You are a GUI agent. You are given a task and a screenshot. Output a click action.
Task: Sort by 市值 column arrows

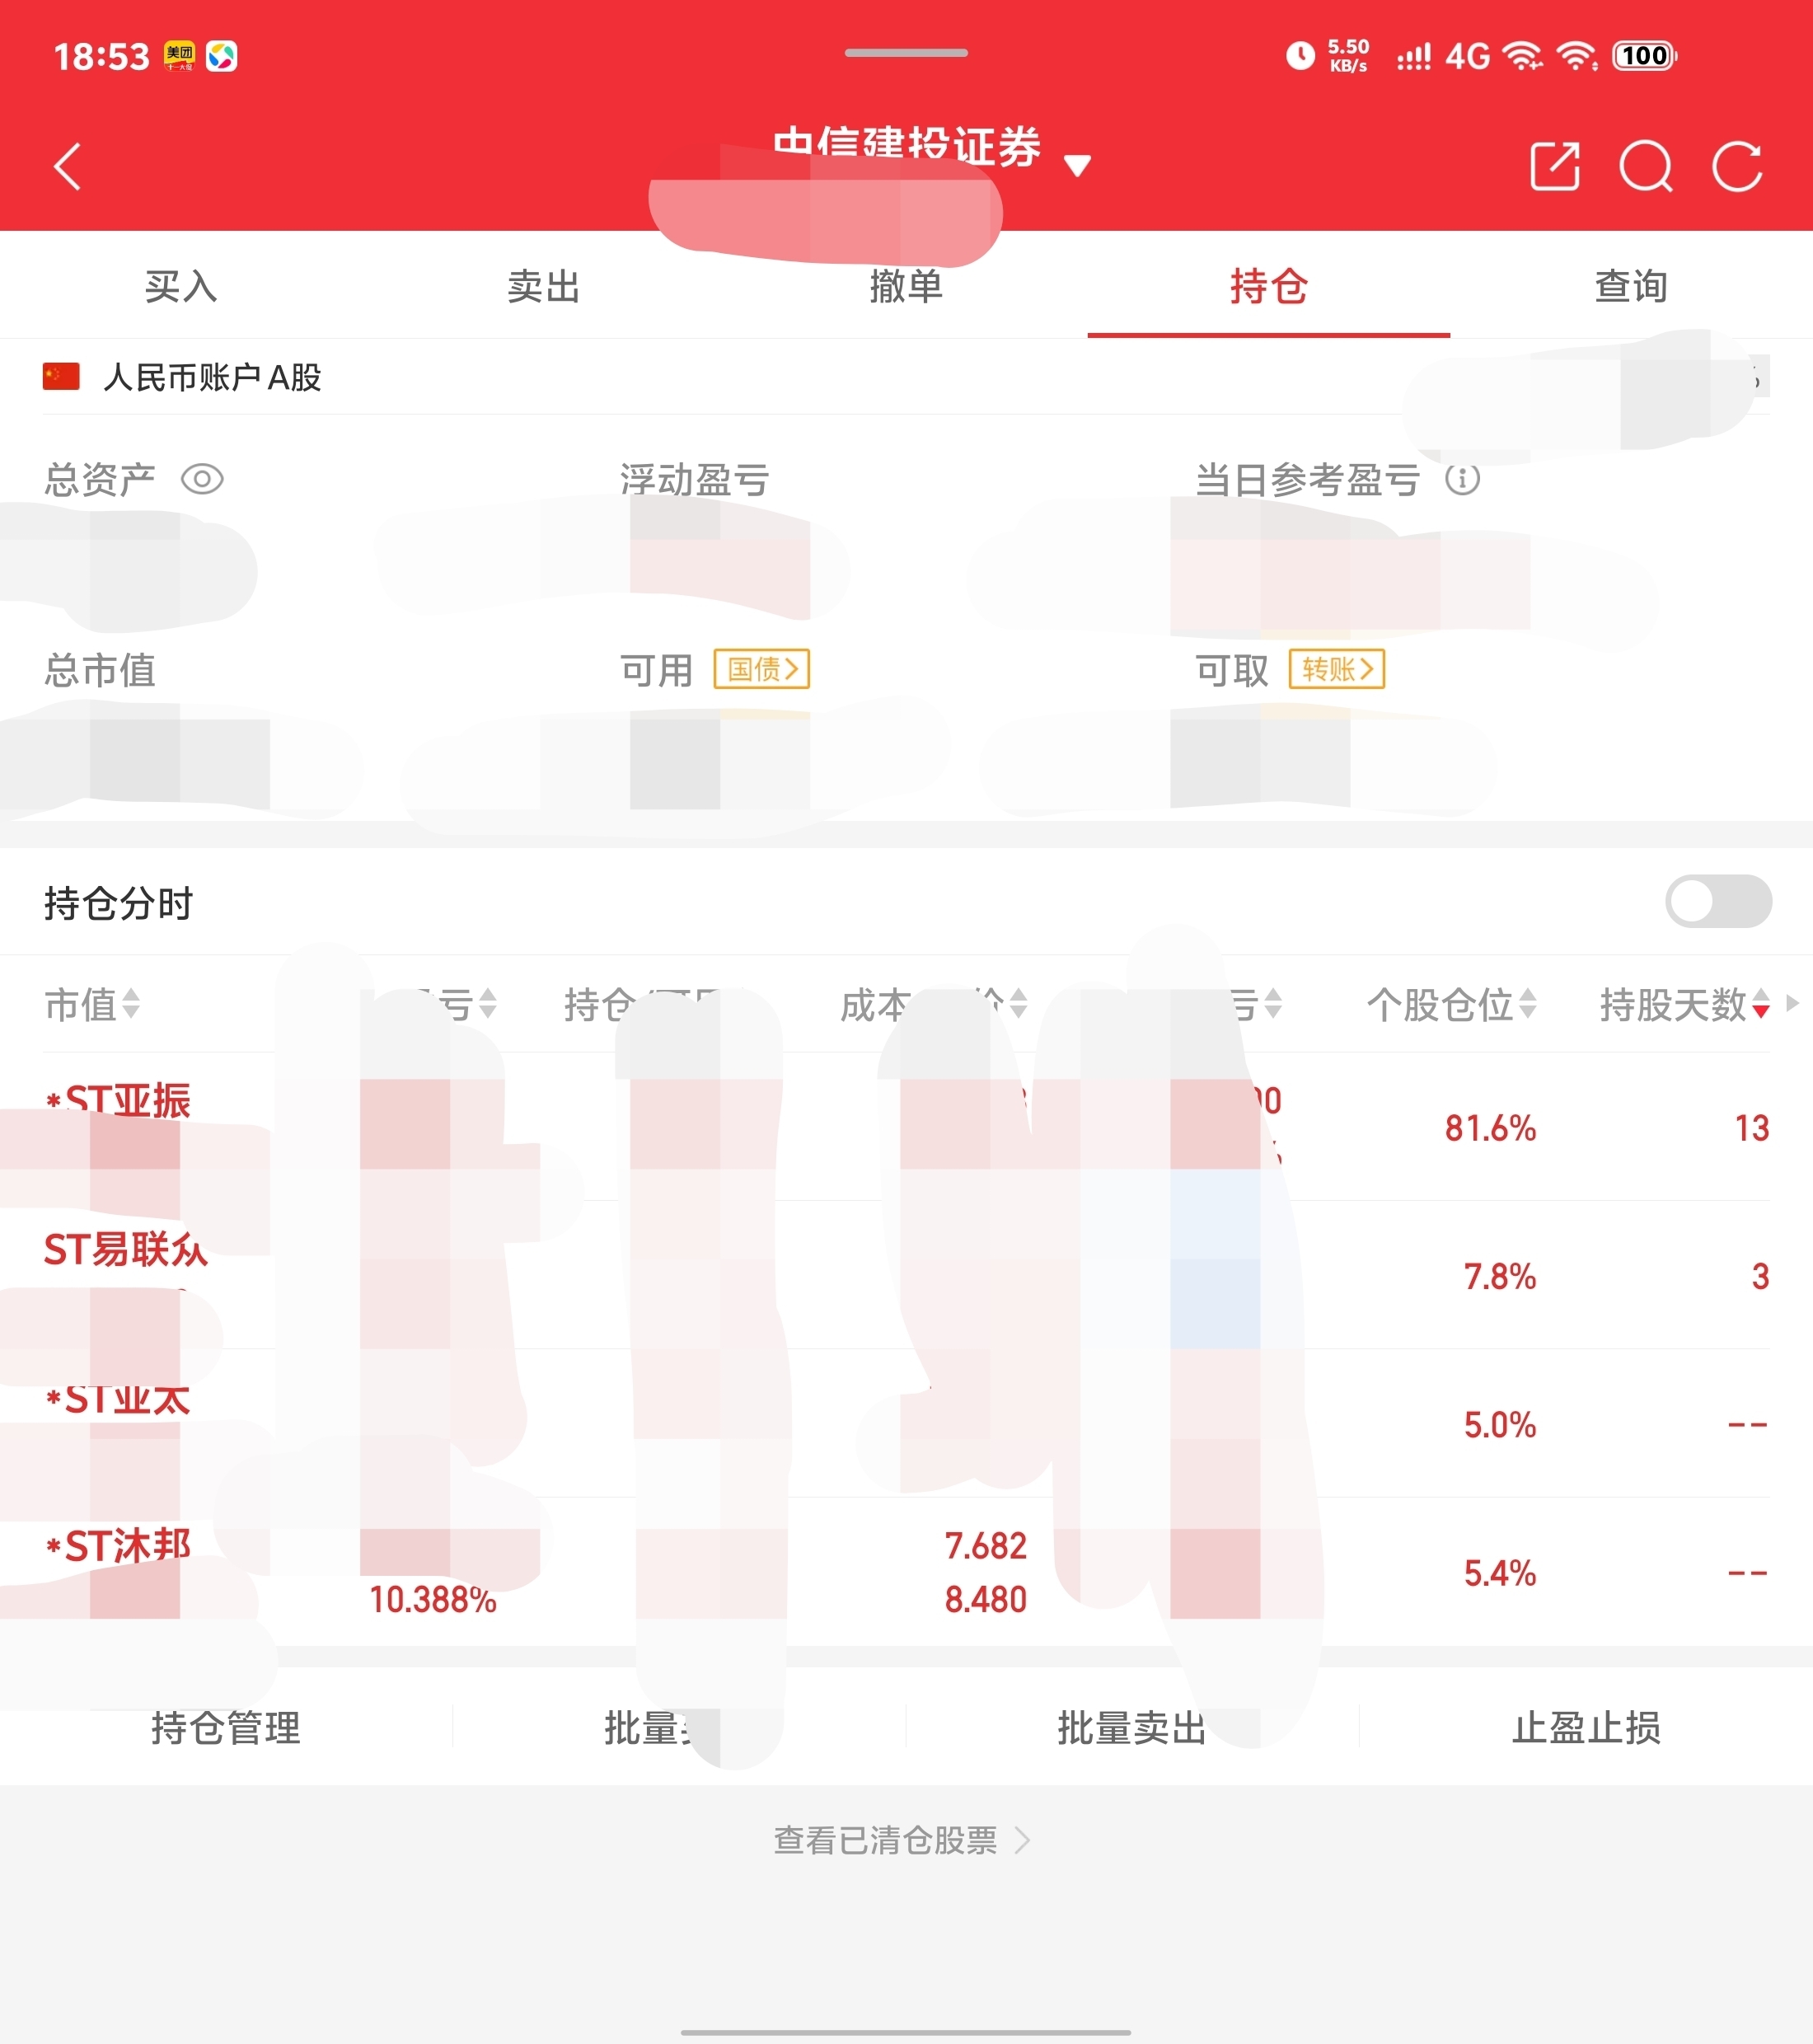pyautogui.click(x=131, y=1004)
